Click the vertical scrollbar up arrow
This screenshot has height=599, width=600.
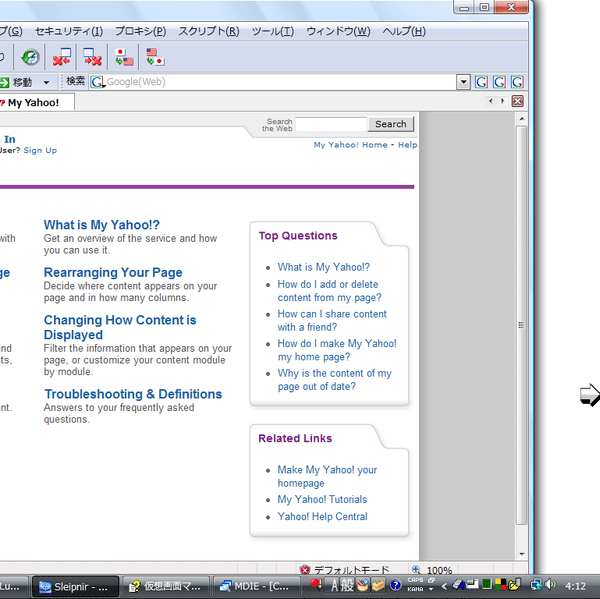522,119
